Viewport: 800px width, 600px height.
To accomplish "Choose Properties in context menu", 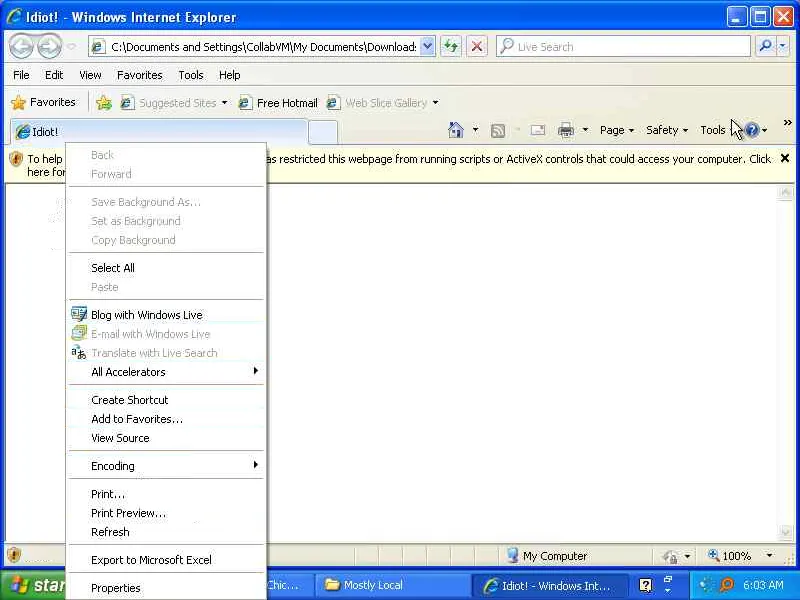I will pyautogui.click(x=166, y=588).
